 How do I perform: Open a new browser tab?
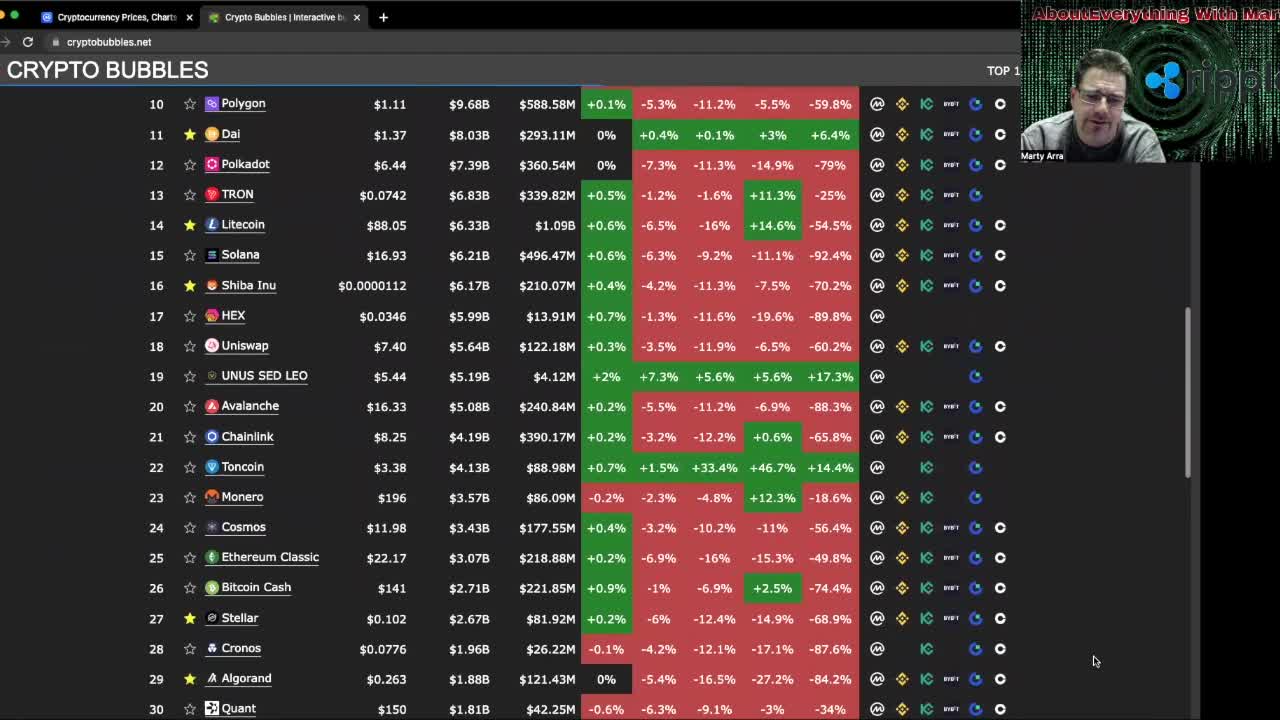[383, 17]
